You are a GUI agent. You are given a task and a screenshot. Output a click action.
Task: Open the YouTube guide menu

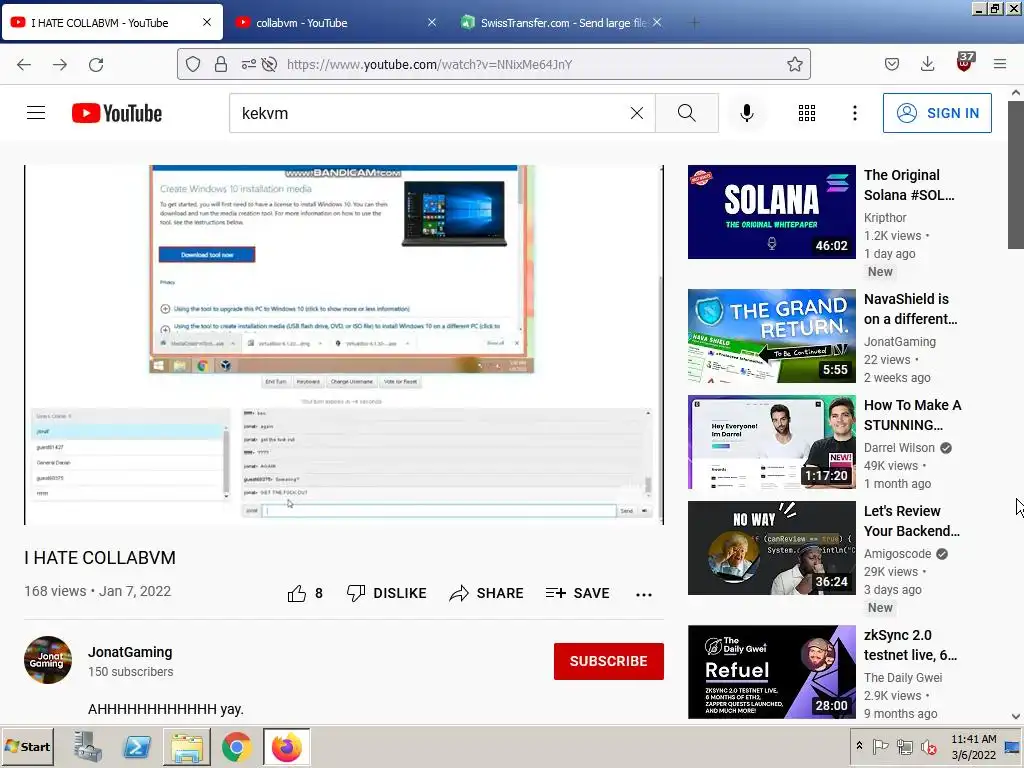36,113
